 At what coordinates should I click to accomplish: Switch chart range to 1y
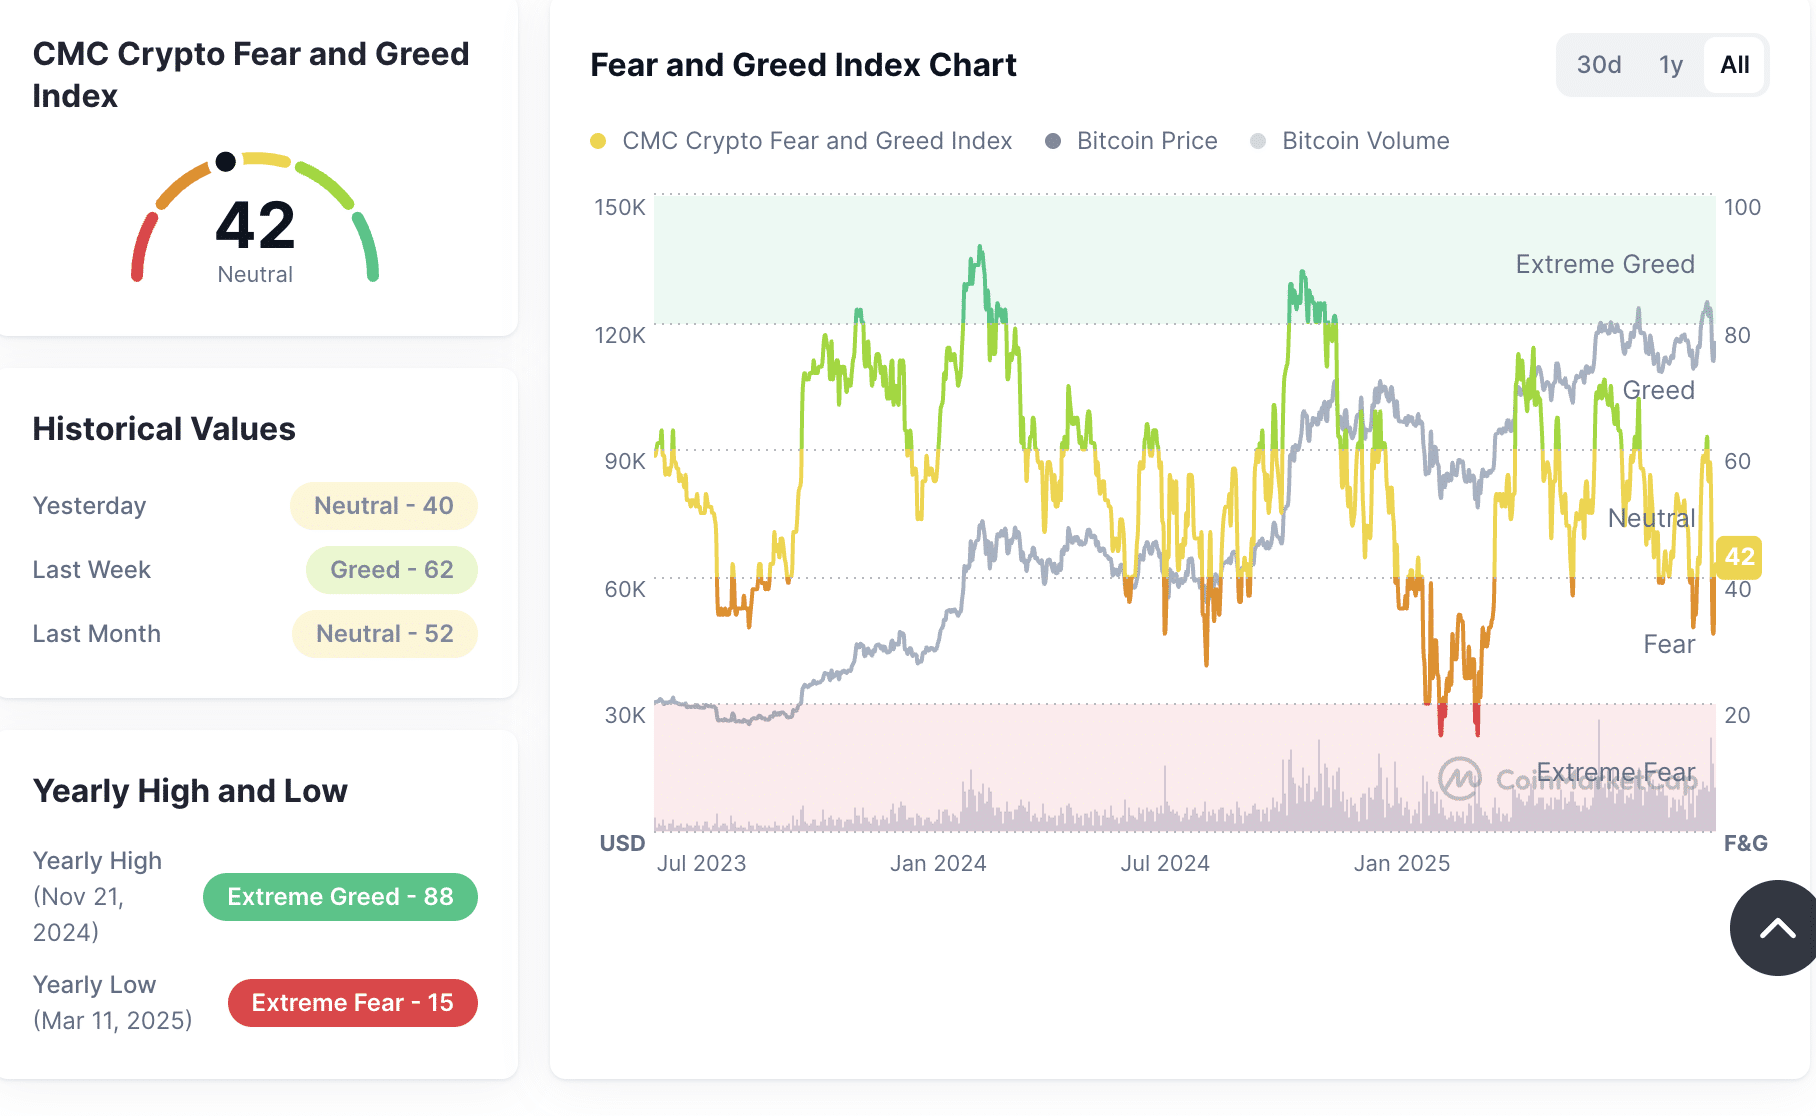(1670, 65)
